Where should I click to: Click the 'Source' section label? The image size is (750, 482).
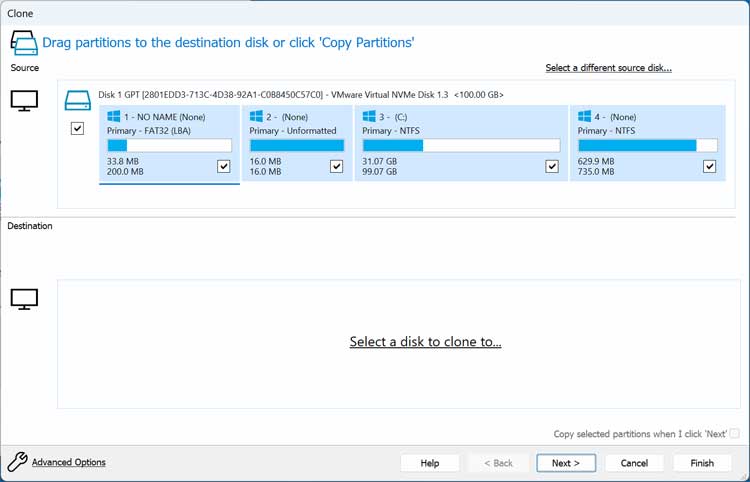coord(24,68)
